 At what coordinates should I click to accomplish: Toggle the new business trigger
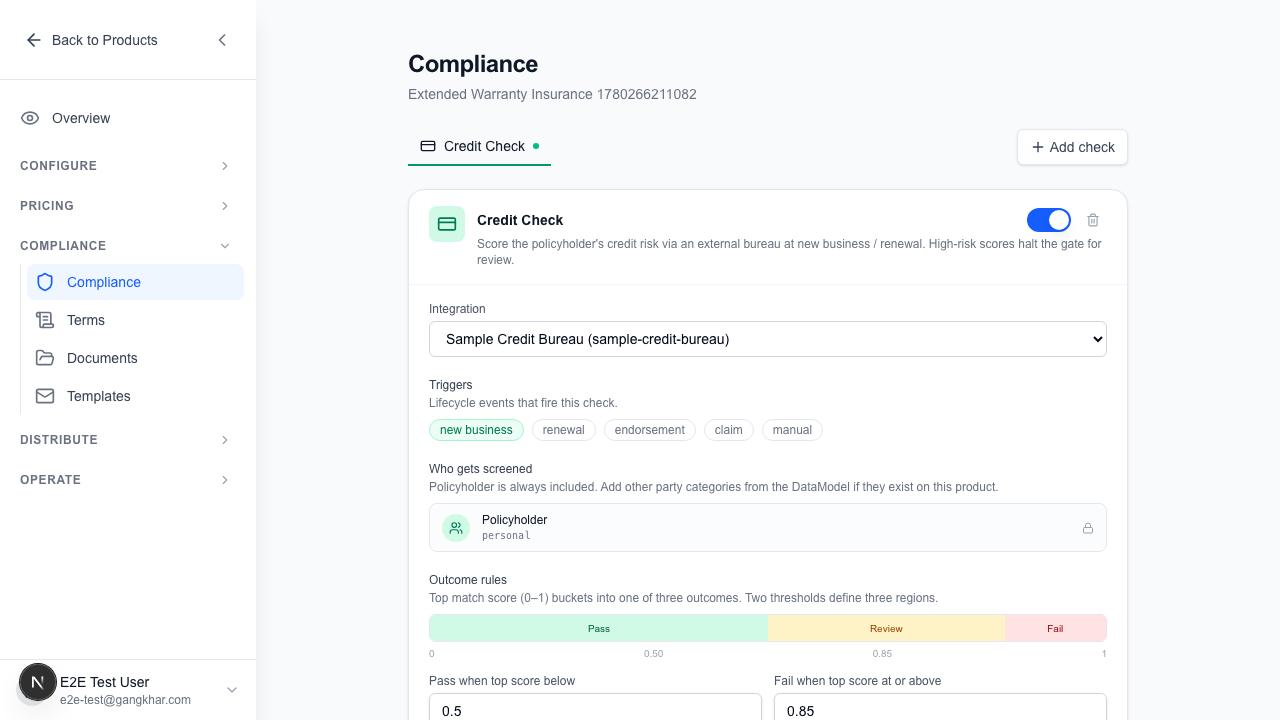[476, 430]
